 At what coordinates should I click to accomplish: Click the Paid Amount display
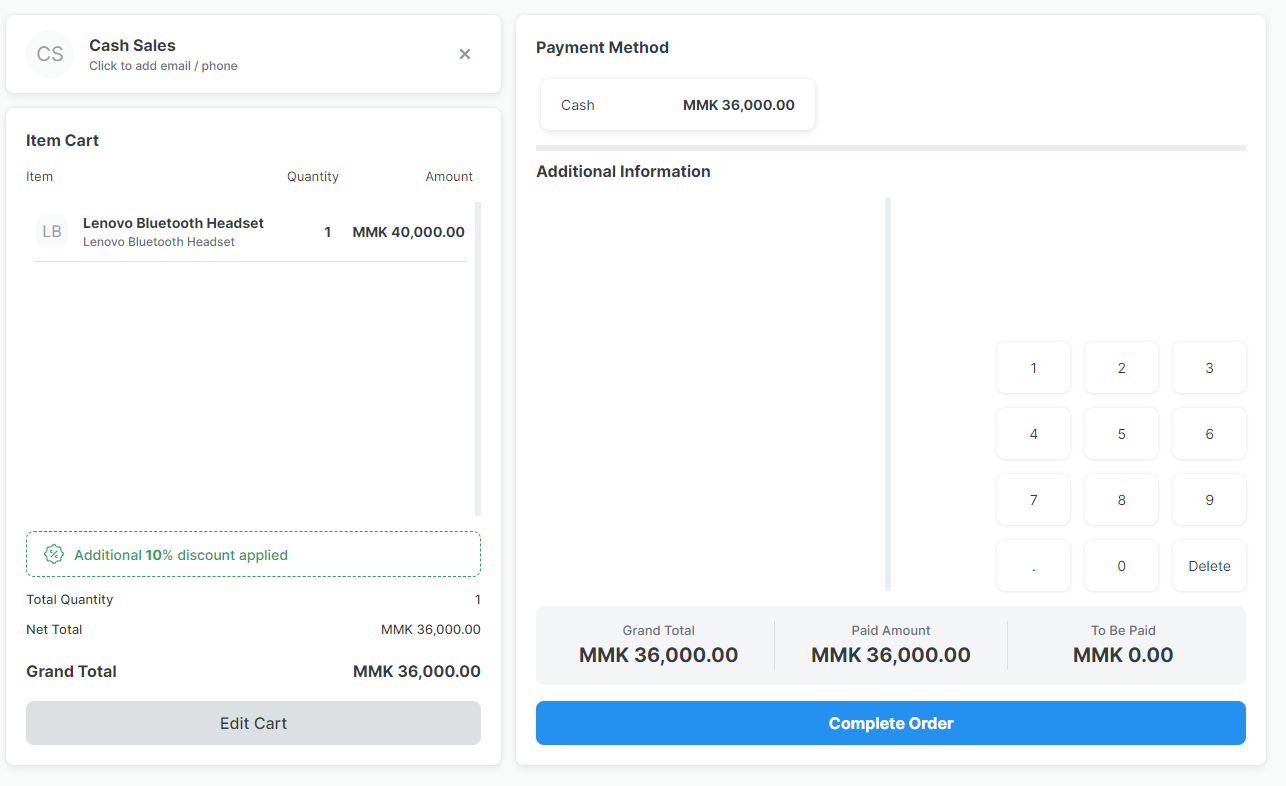click(x=890, y=644)
